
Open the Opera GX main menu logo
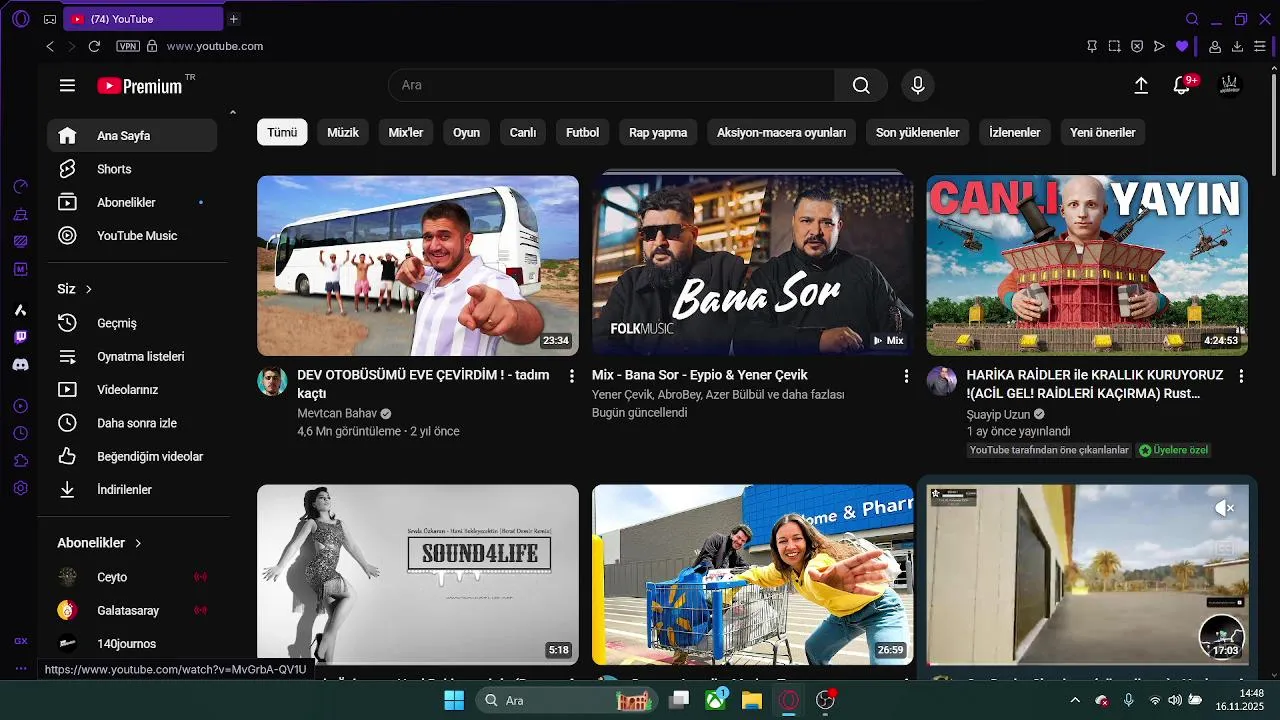(20, 19)
